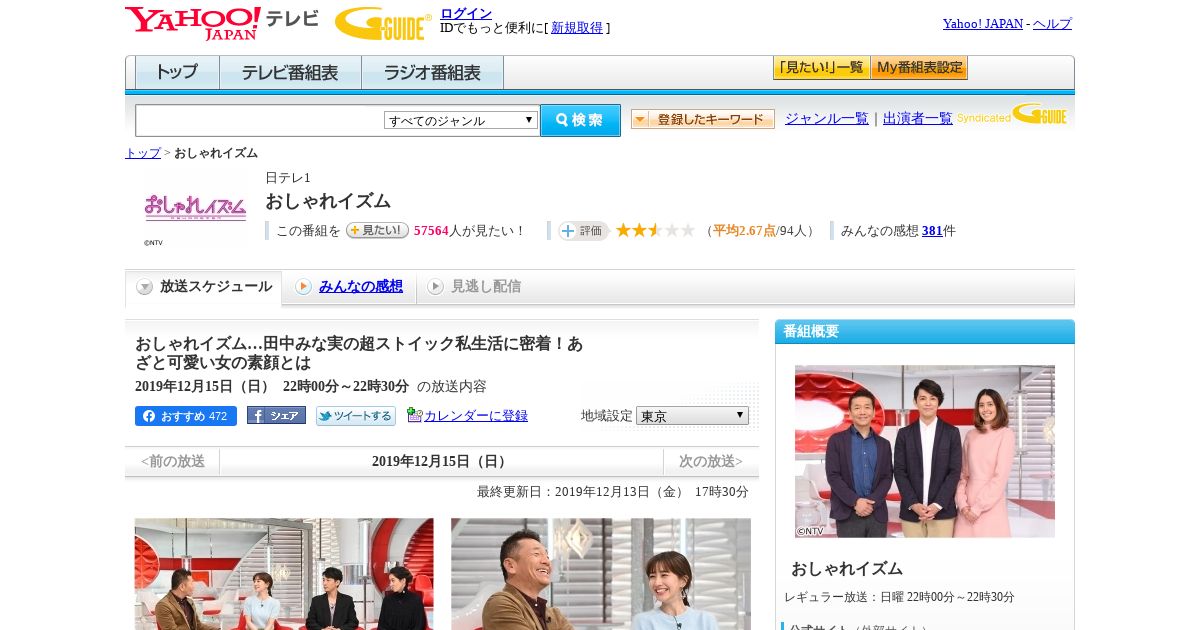
Task: Select the 見逃し配信 tab
Action: click(x=474, y=287)
